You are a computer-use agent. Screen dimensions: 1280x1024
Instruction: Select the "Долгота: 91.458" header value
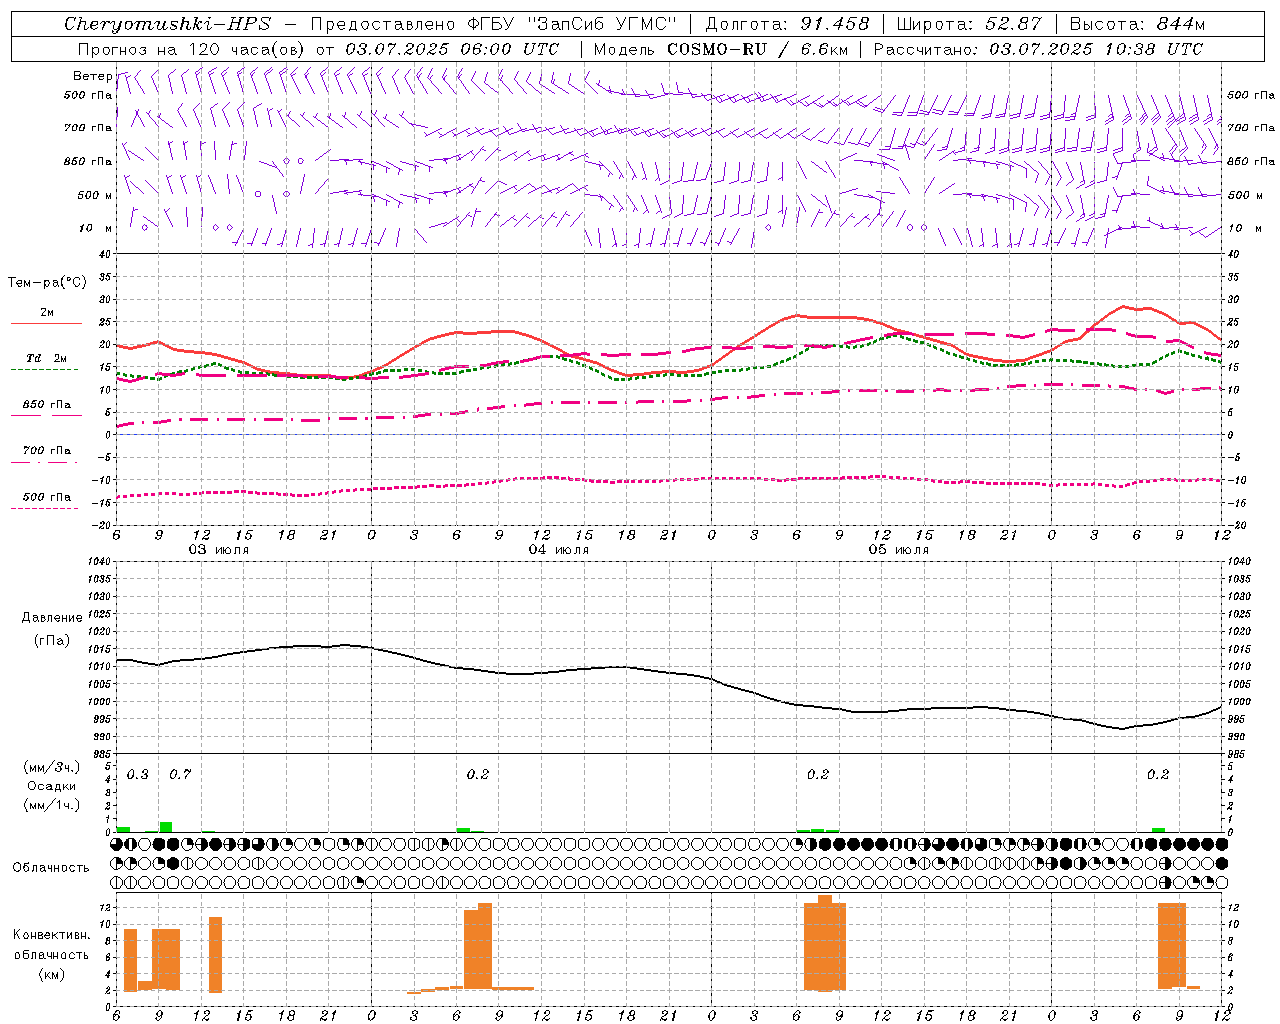[x=787, y=24]
